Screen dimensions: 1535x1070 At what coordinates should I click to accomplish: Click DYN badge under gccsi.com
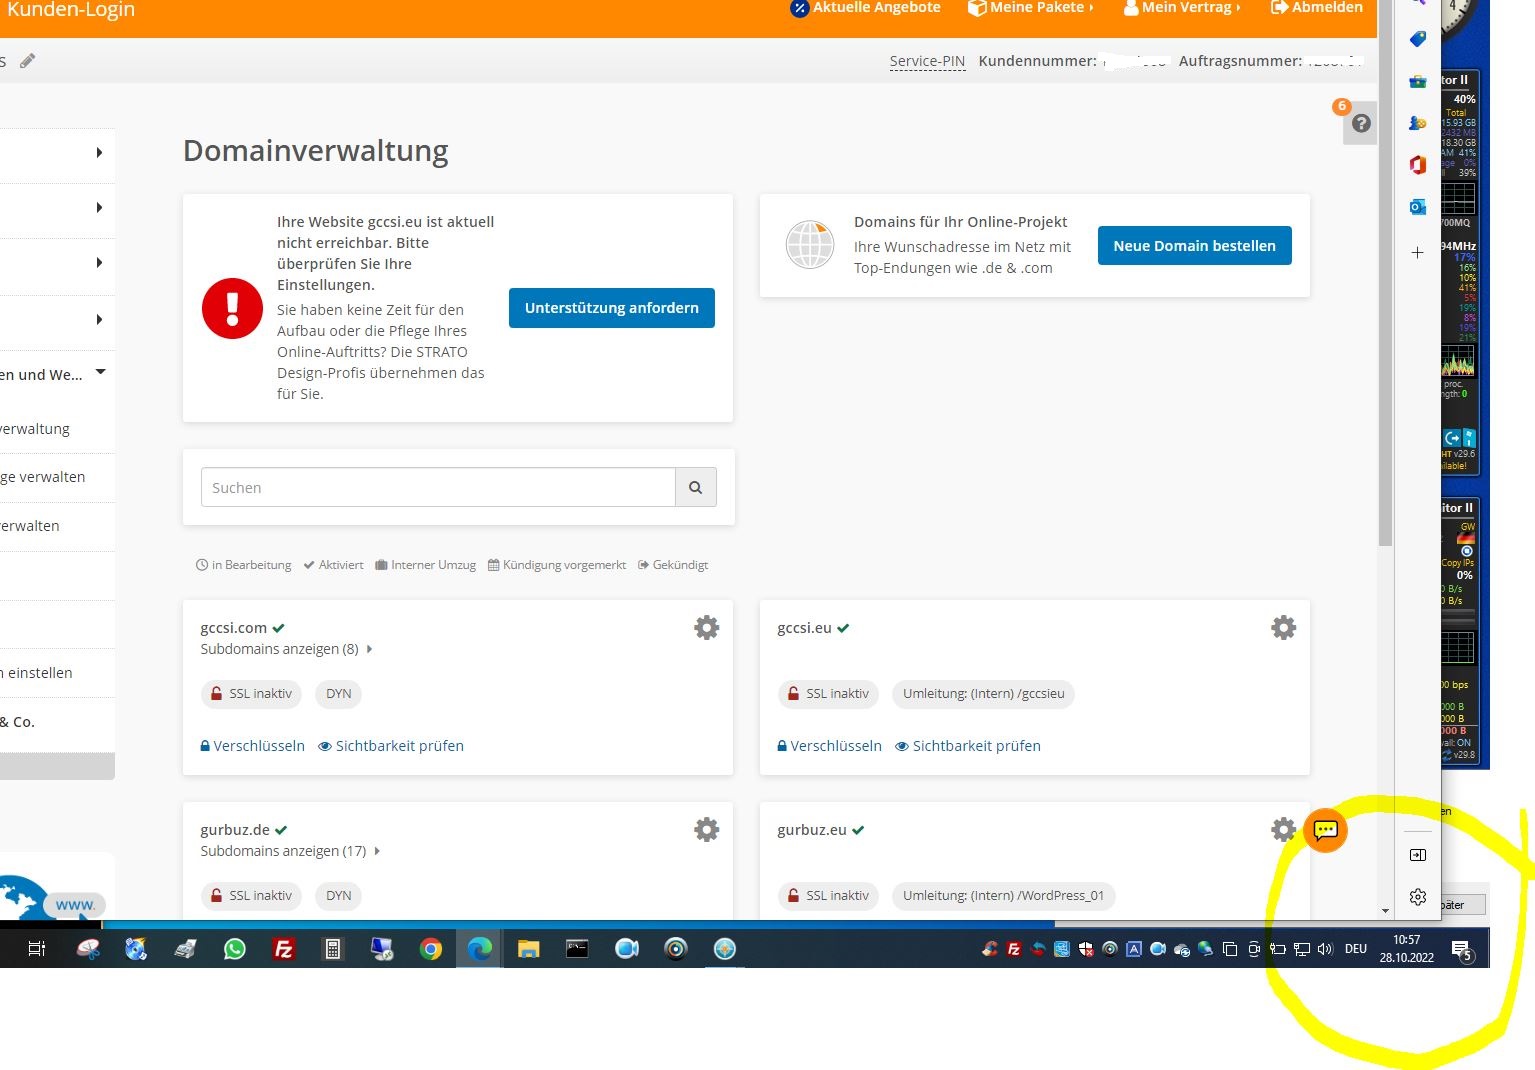coord(339,694)
